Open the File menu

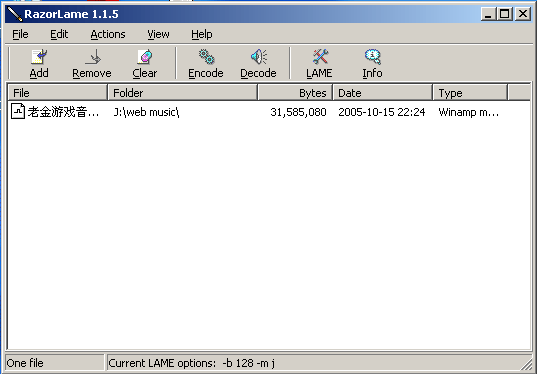tap(20, 34)
